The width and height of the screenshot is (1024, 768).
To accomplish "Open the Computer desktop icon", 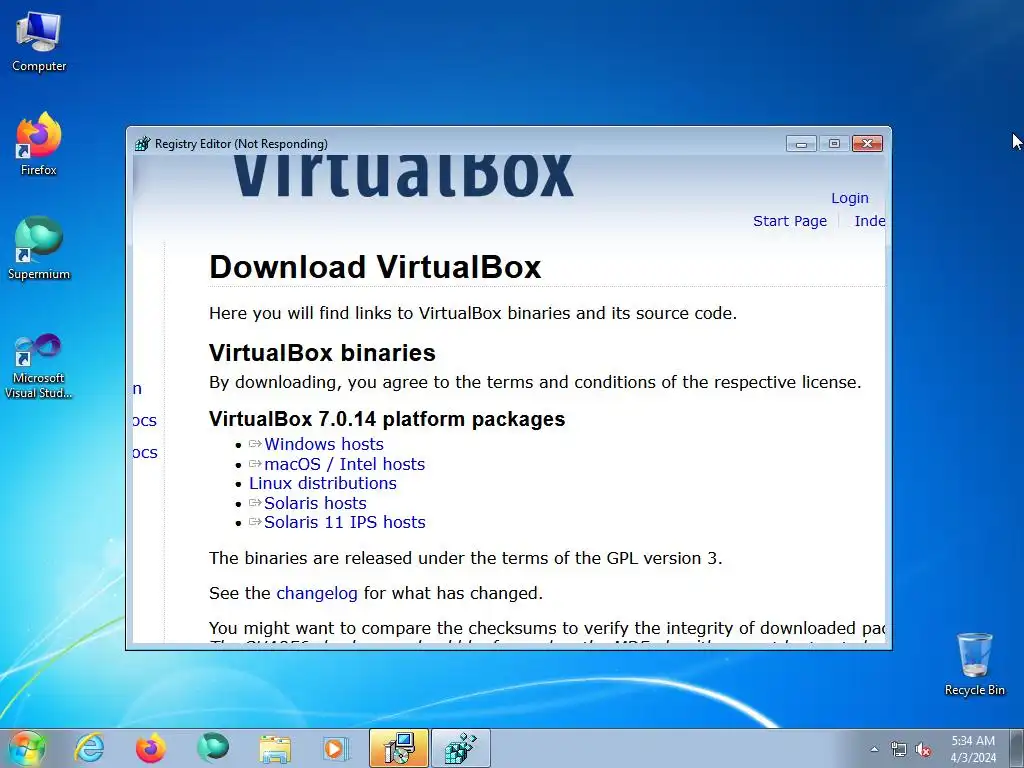I will [x=39, y=42].
